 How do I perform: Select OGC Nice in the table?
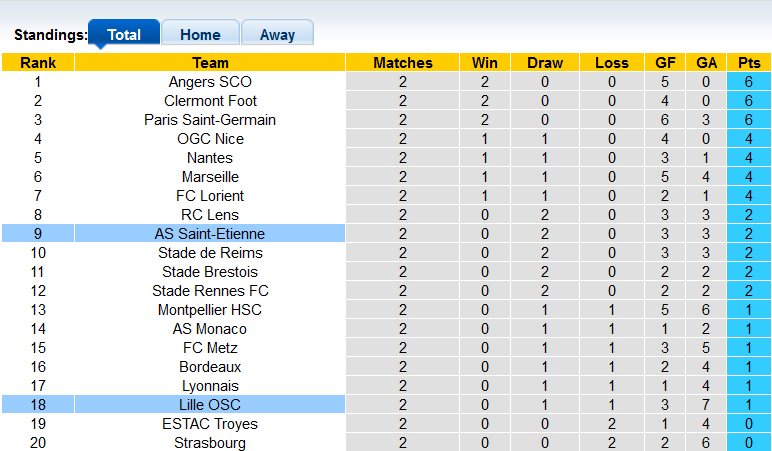(x=210, y=139)
